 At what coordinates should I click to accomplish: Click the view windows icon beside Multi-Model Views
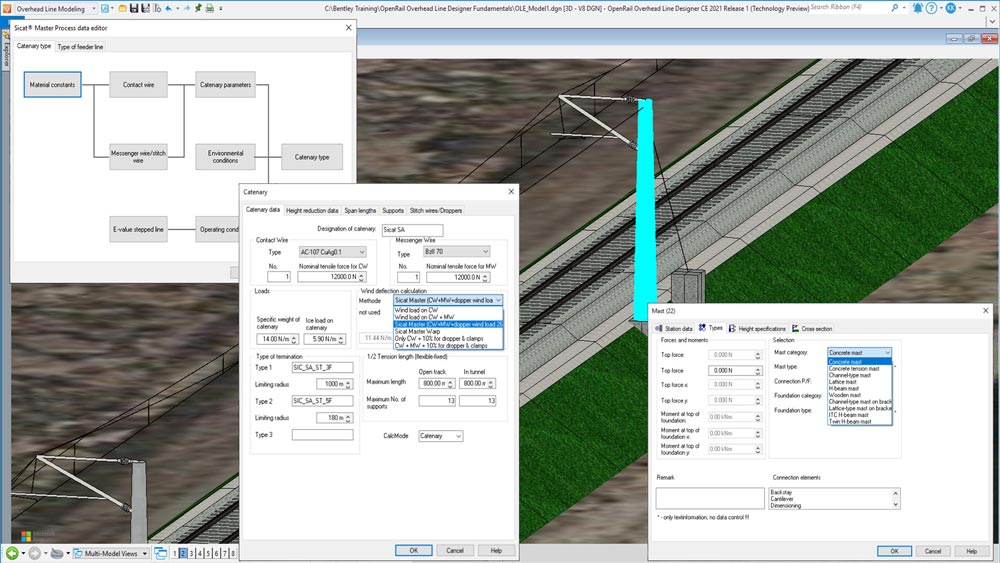coord(161,553)
